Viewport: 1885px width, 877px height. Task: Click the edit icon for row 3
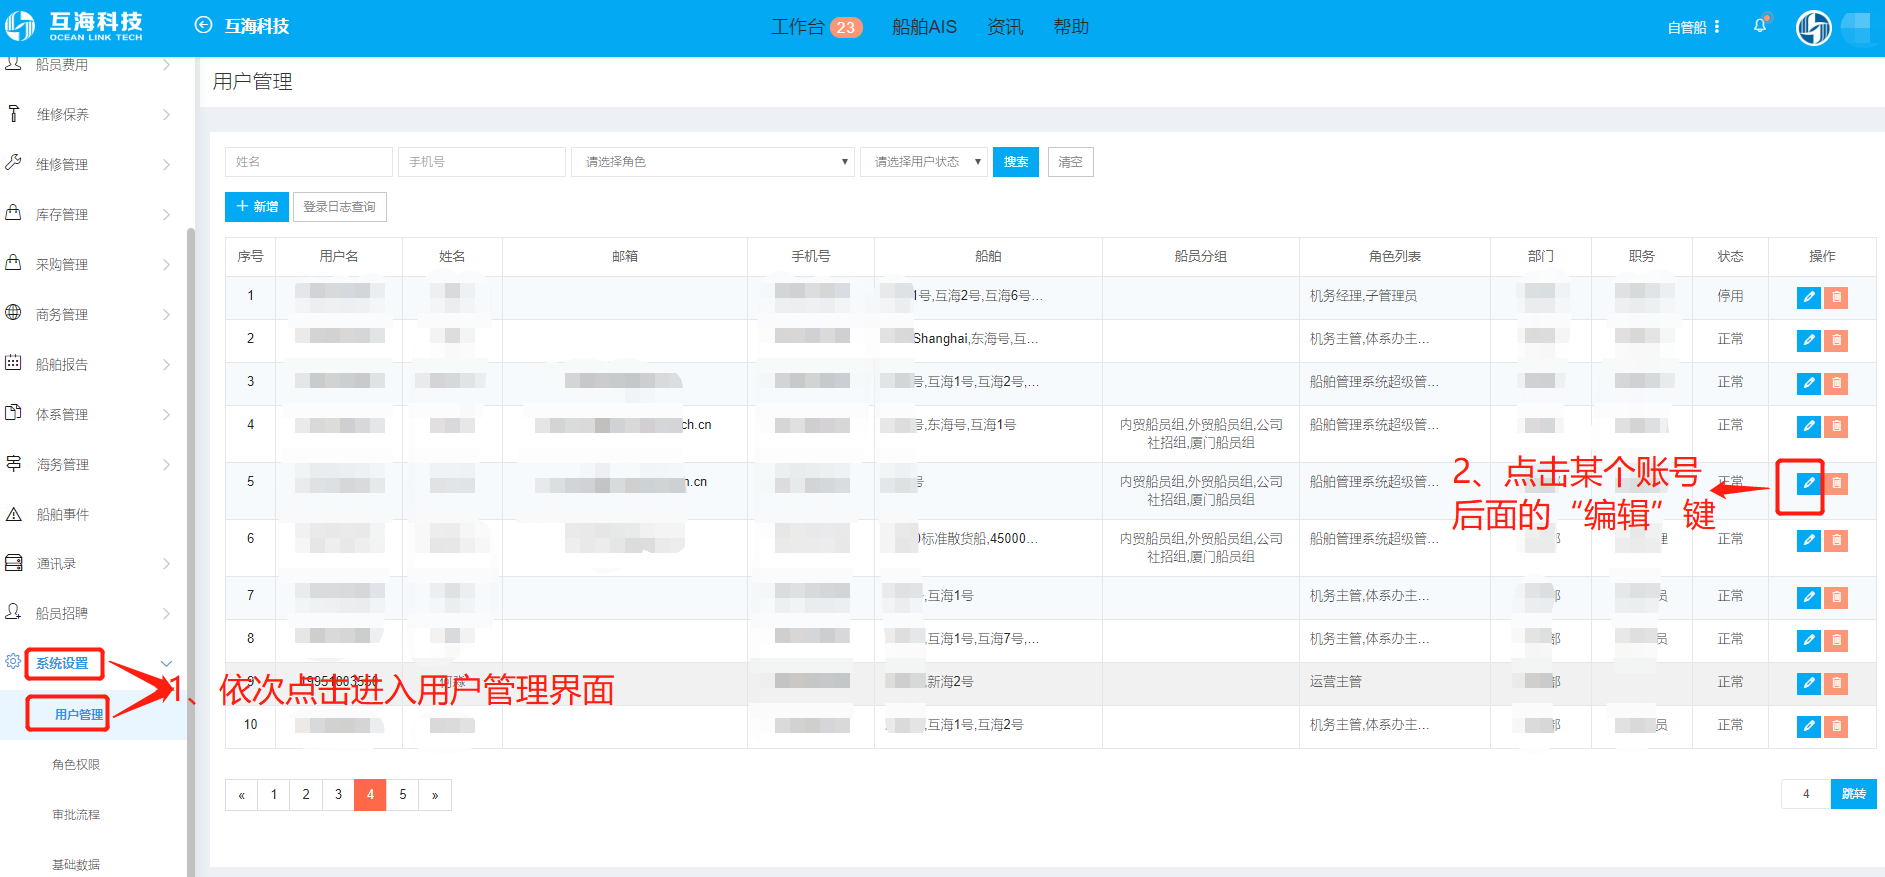pyautogui.click(x=1808, y=383)
